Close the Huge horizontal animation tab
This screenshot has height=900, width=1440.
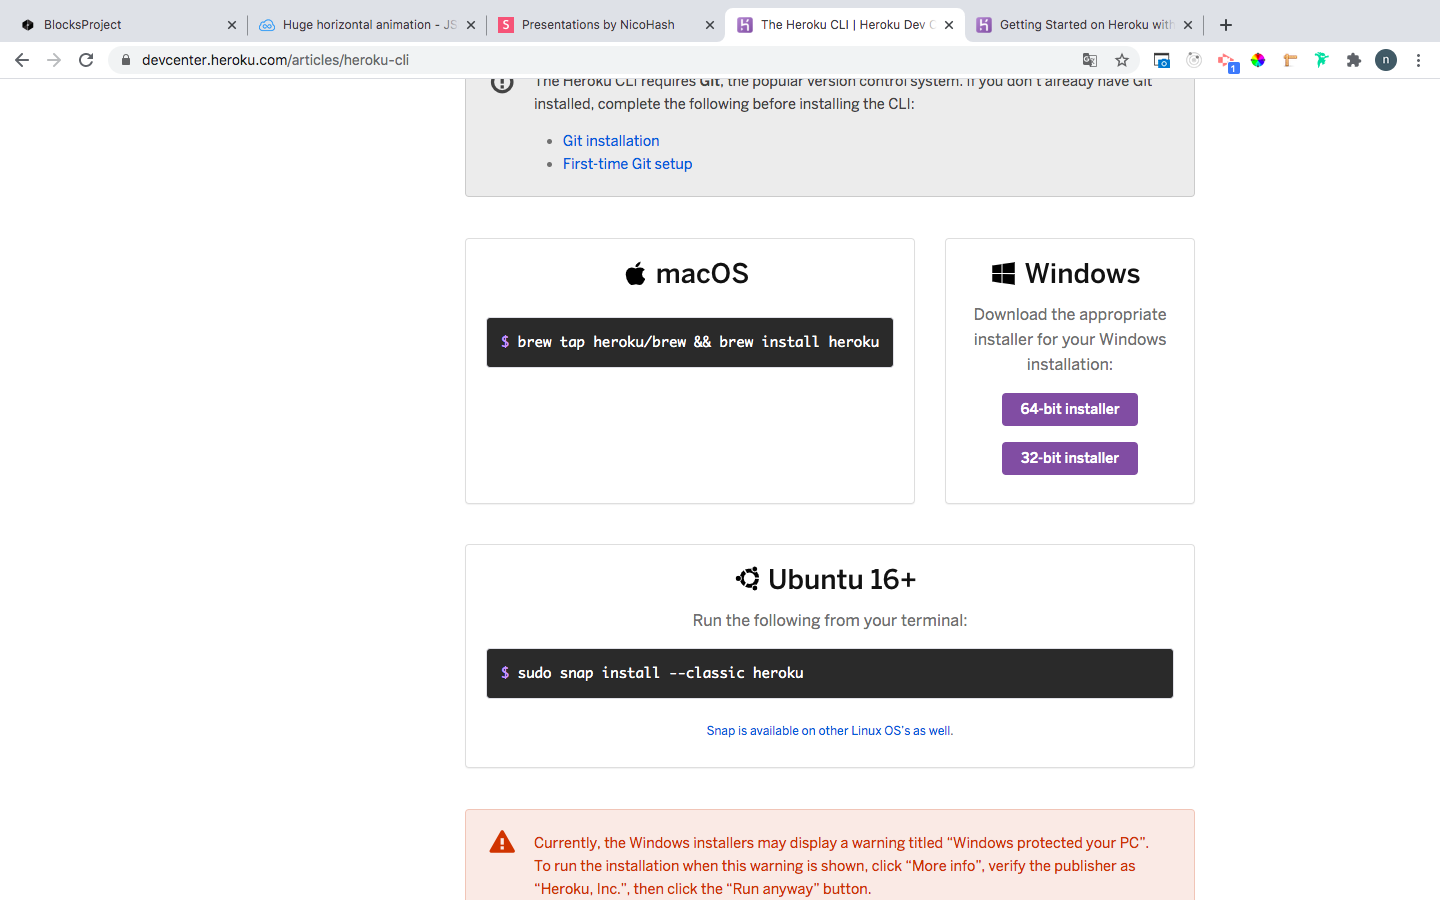[x=471, y=25]
